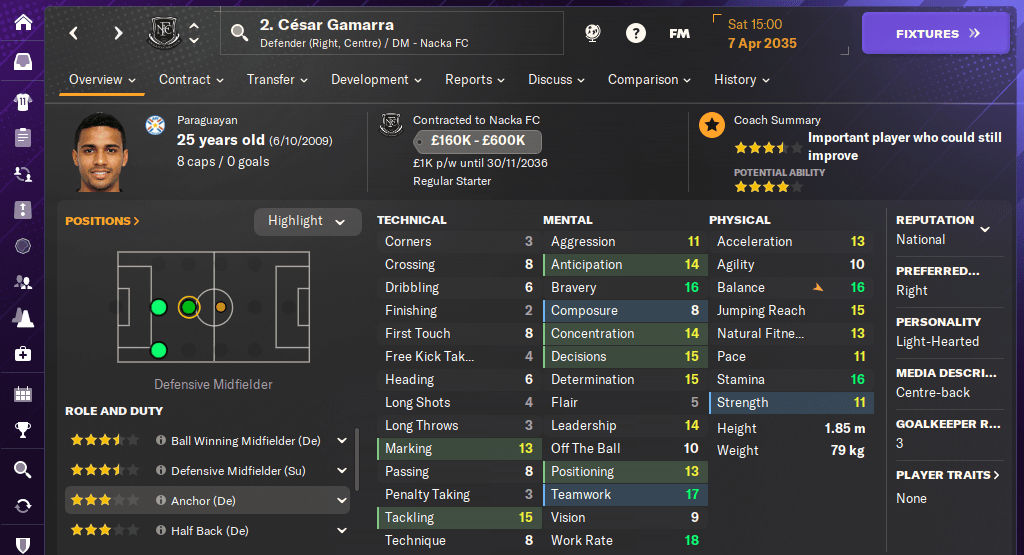Open the Highlight dropdown

coord(307,221)
